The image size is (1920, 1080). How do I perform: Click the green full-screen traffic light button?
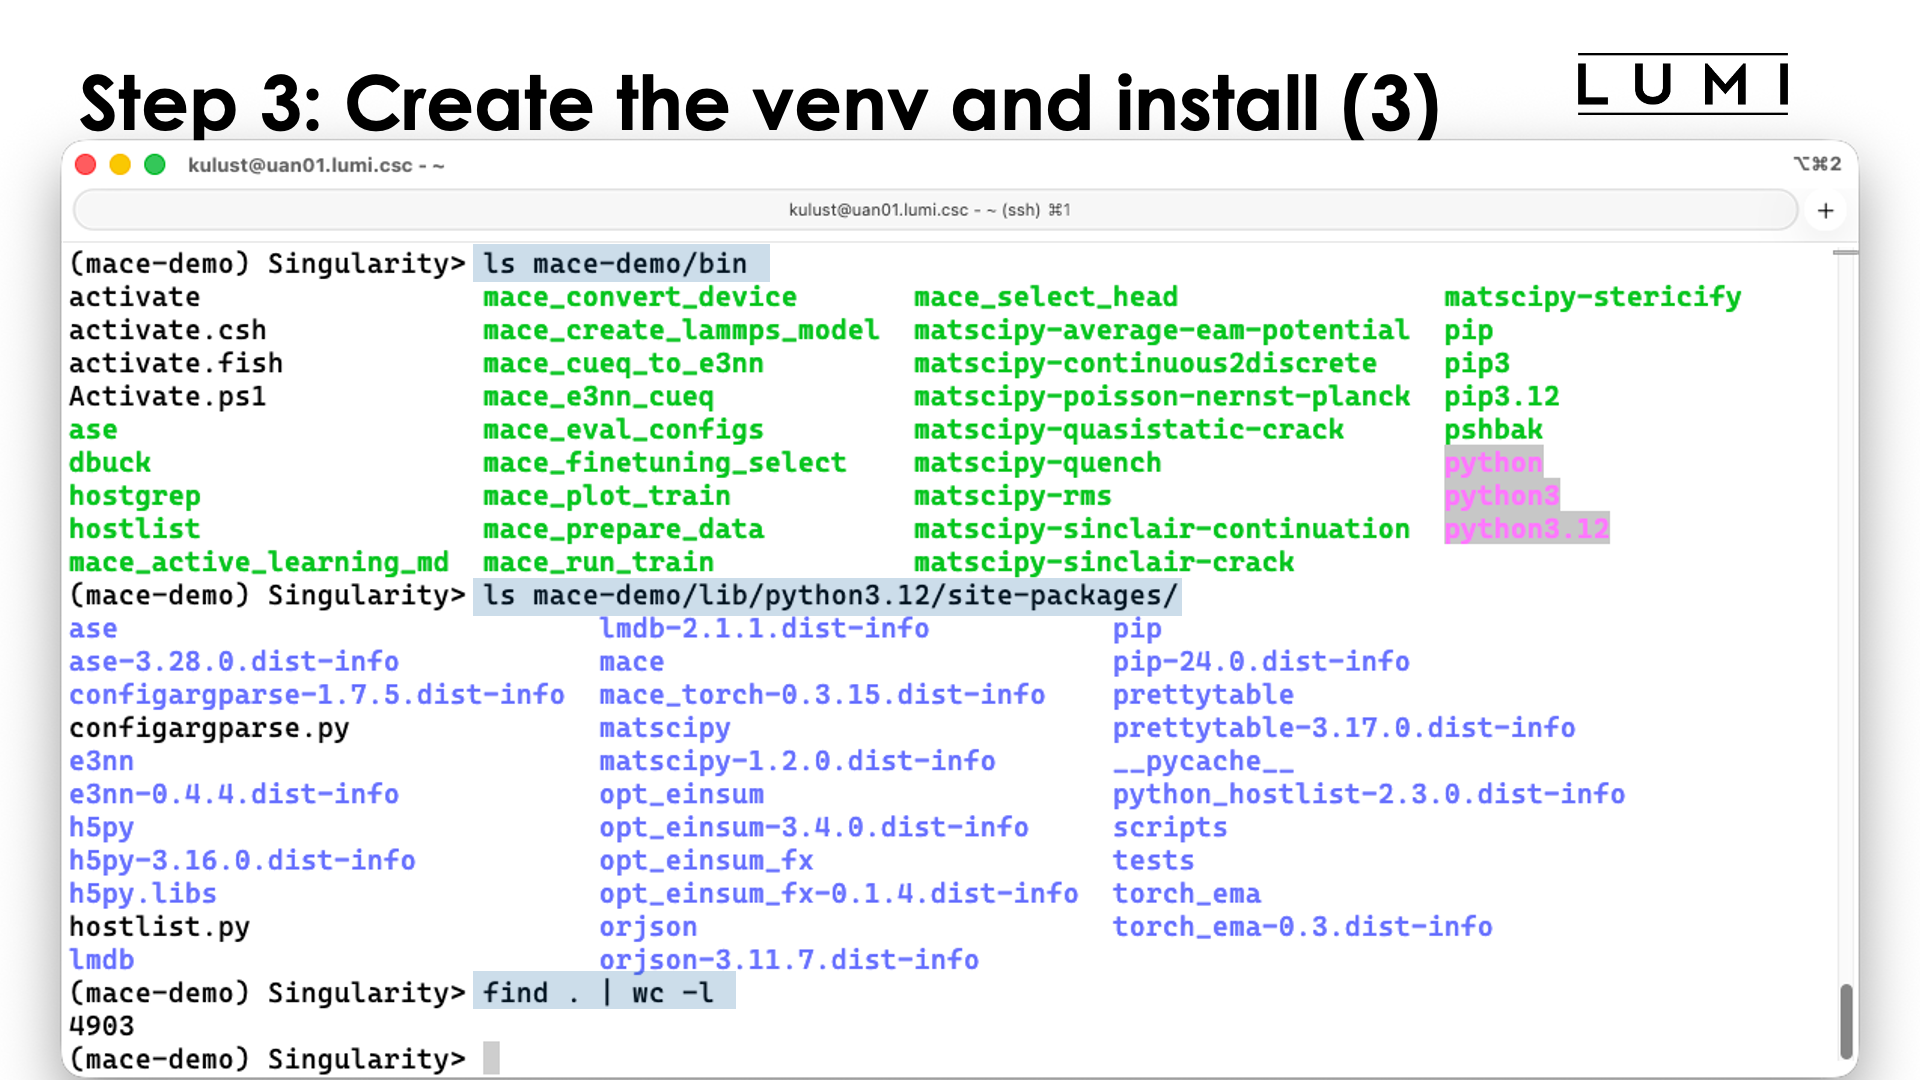tap(155, 164)
